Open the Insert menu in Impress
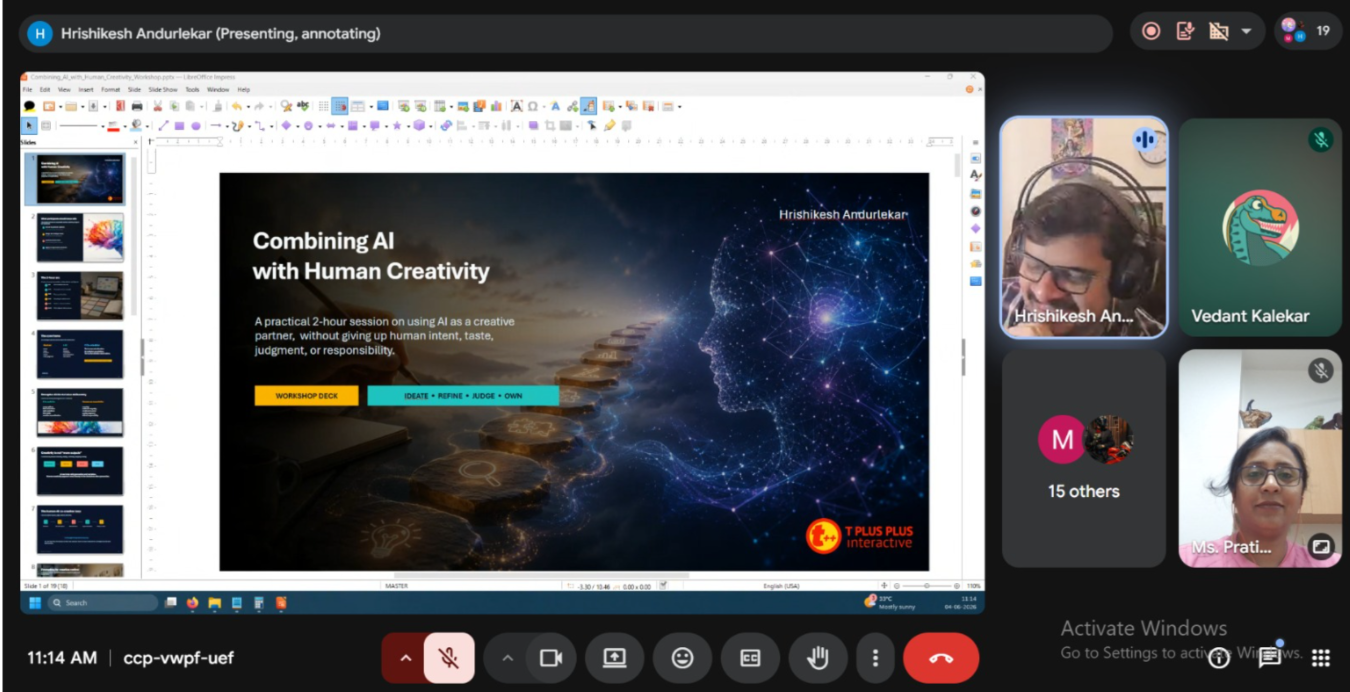 (x=86, y=90)
